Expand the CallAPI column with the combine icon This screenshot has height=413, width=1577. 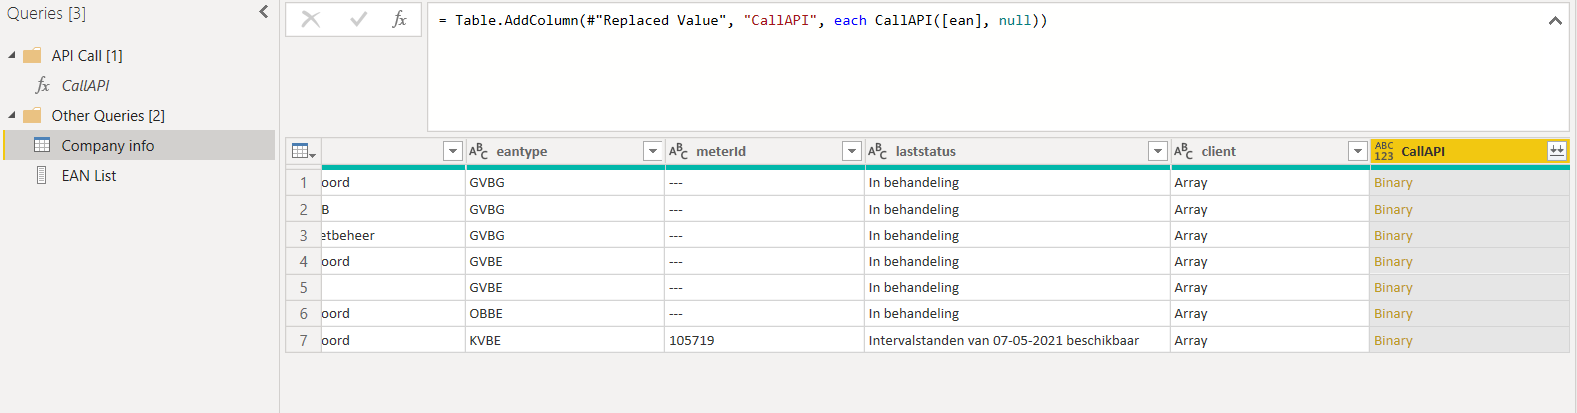point(1556,151)
